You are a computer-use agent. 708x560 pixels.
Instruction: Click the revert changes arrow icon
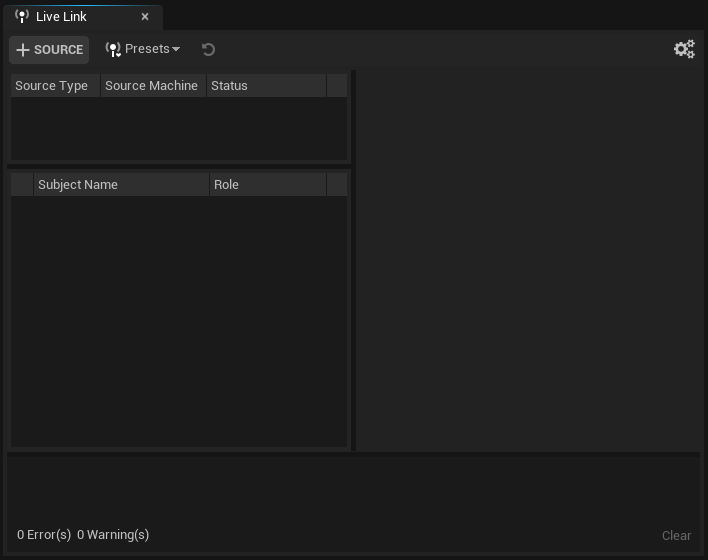(208, 49)
